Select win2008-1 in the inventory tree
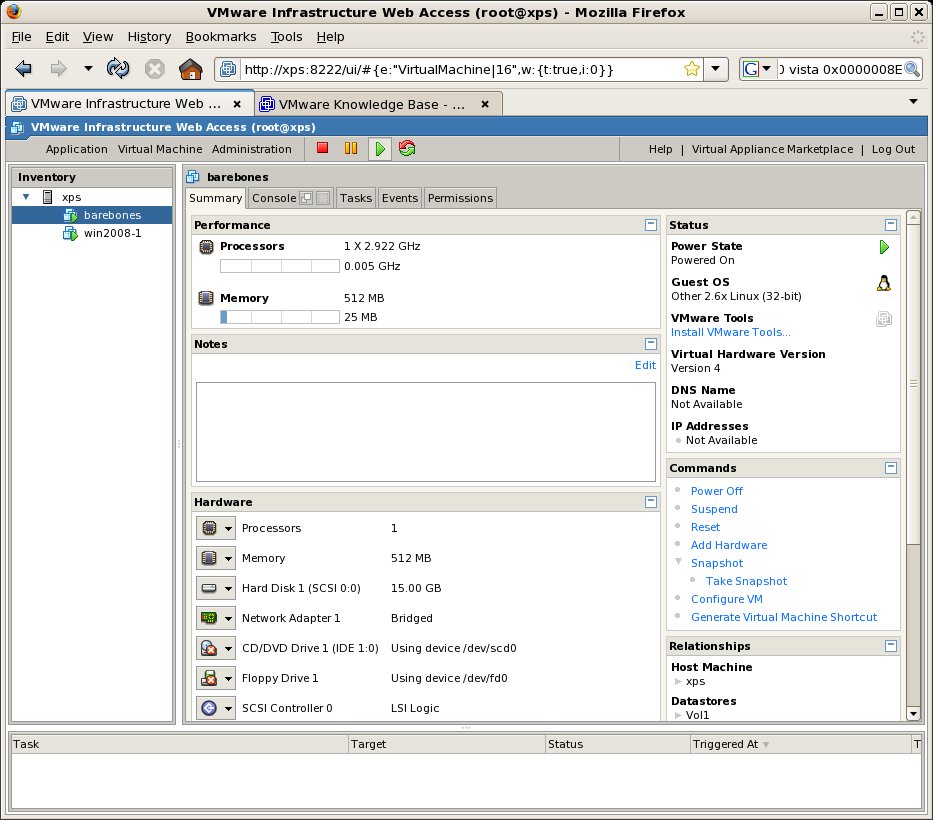The width and height of the screenshot is (933, 820). pos(112,233)
